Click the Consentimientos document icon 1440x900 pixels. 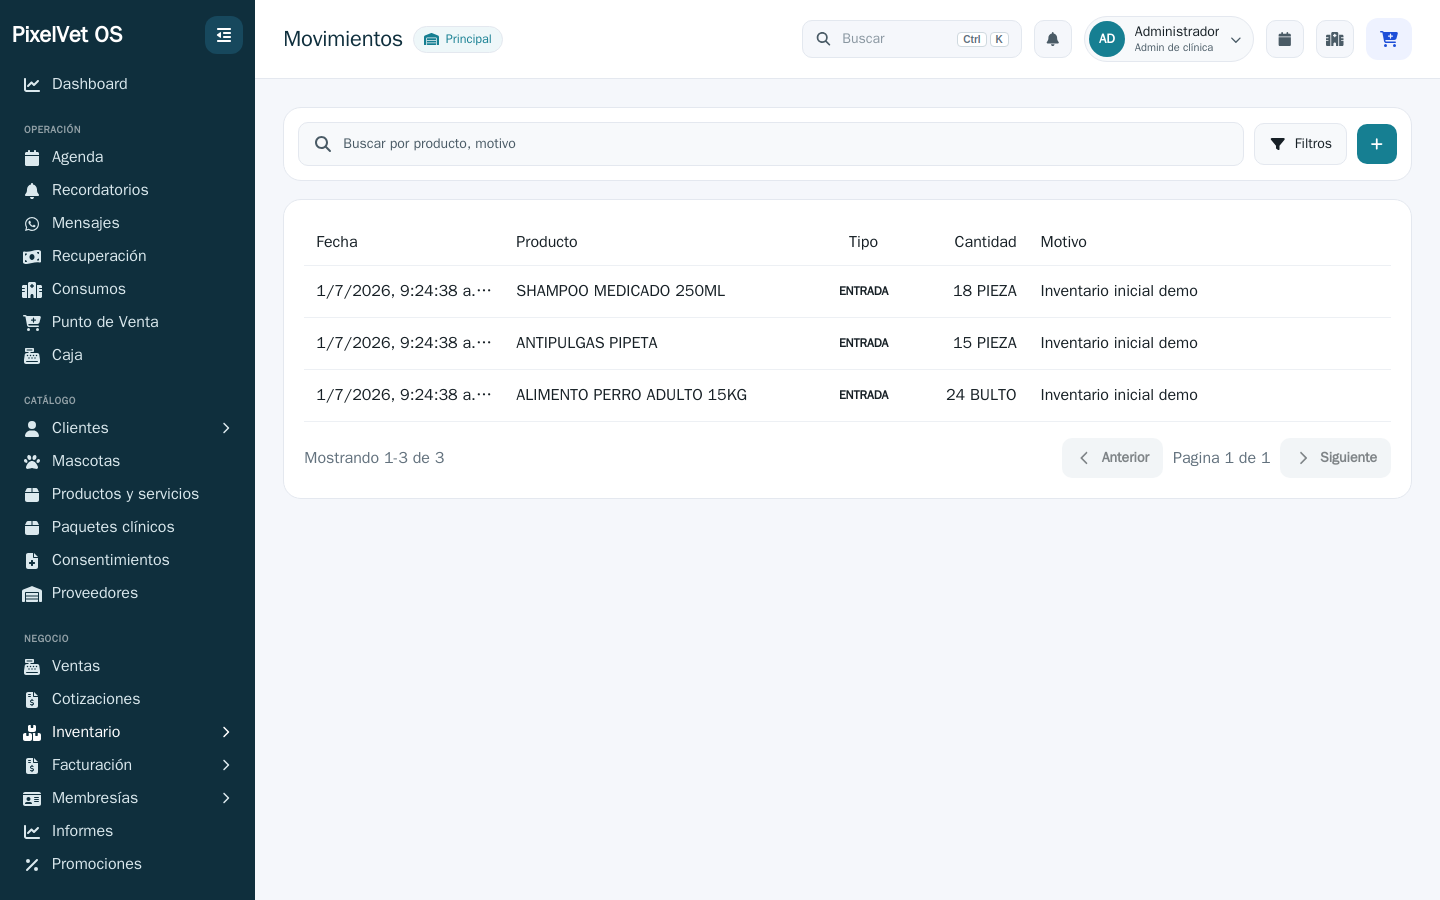pos(32,561)
